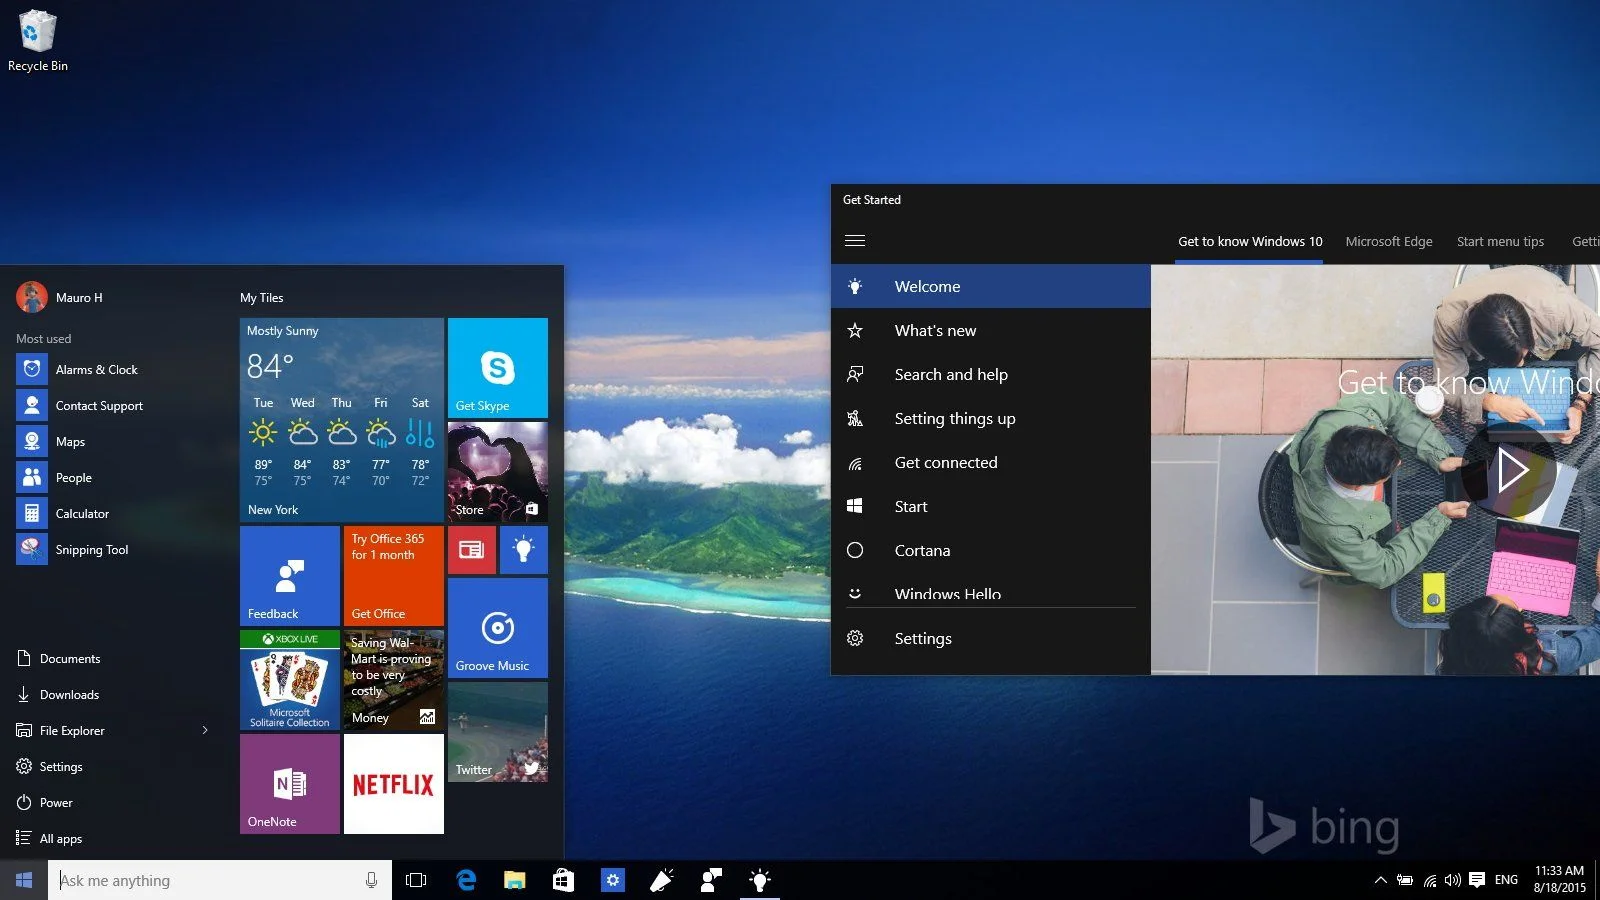This screenshot has height=900, width=1600.
Task: Open the Alarms & Clock app
Action: pos(97,369)
